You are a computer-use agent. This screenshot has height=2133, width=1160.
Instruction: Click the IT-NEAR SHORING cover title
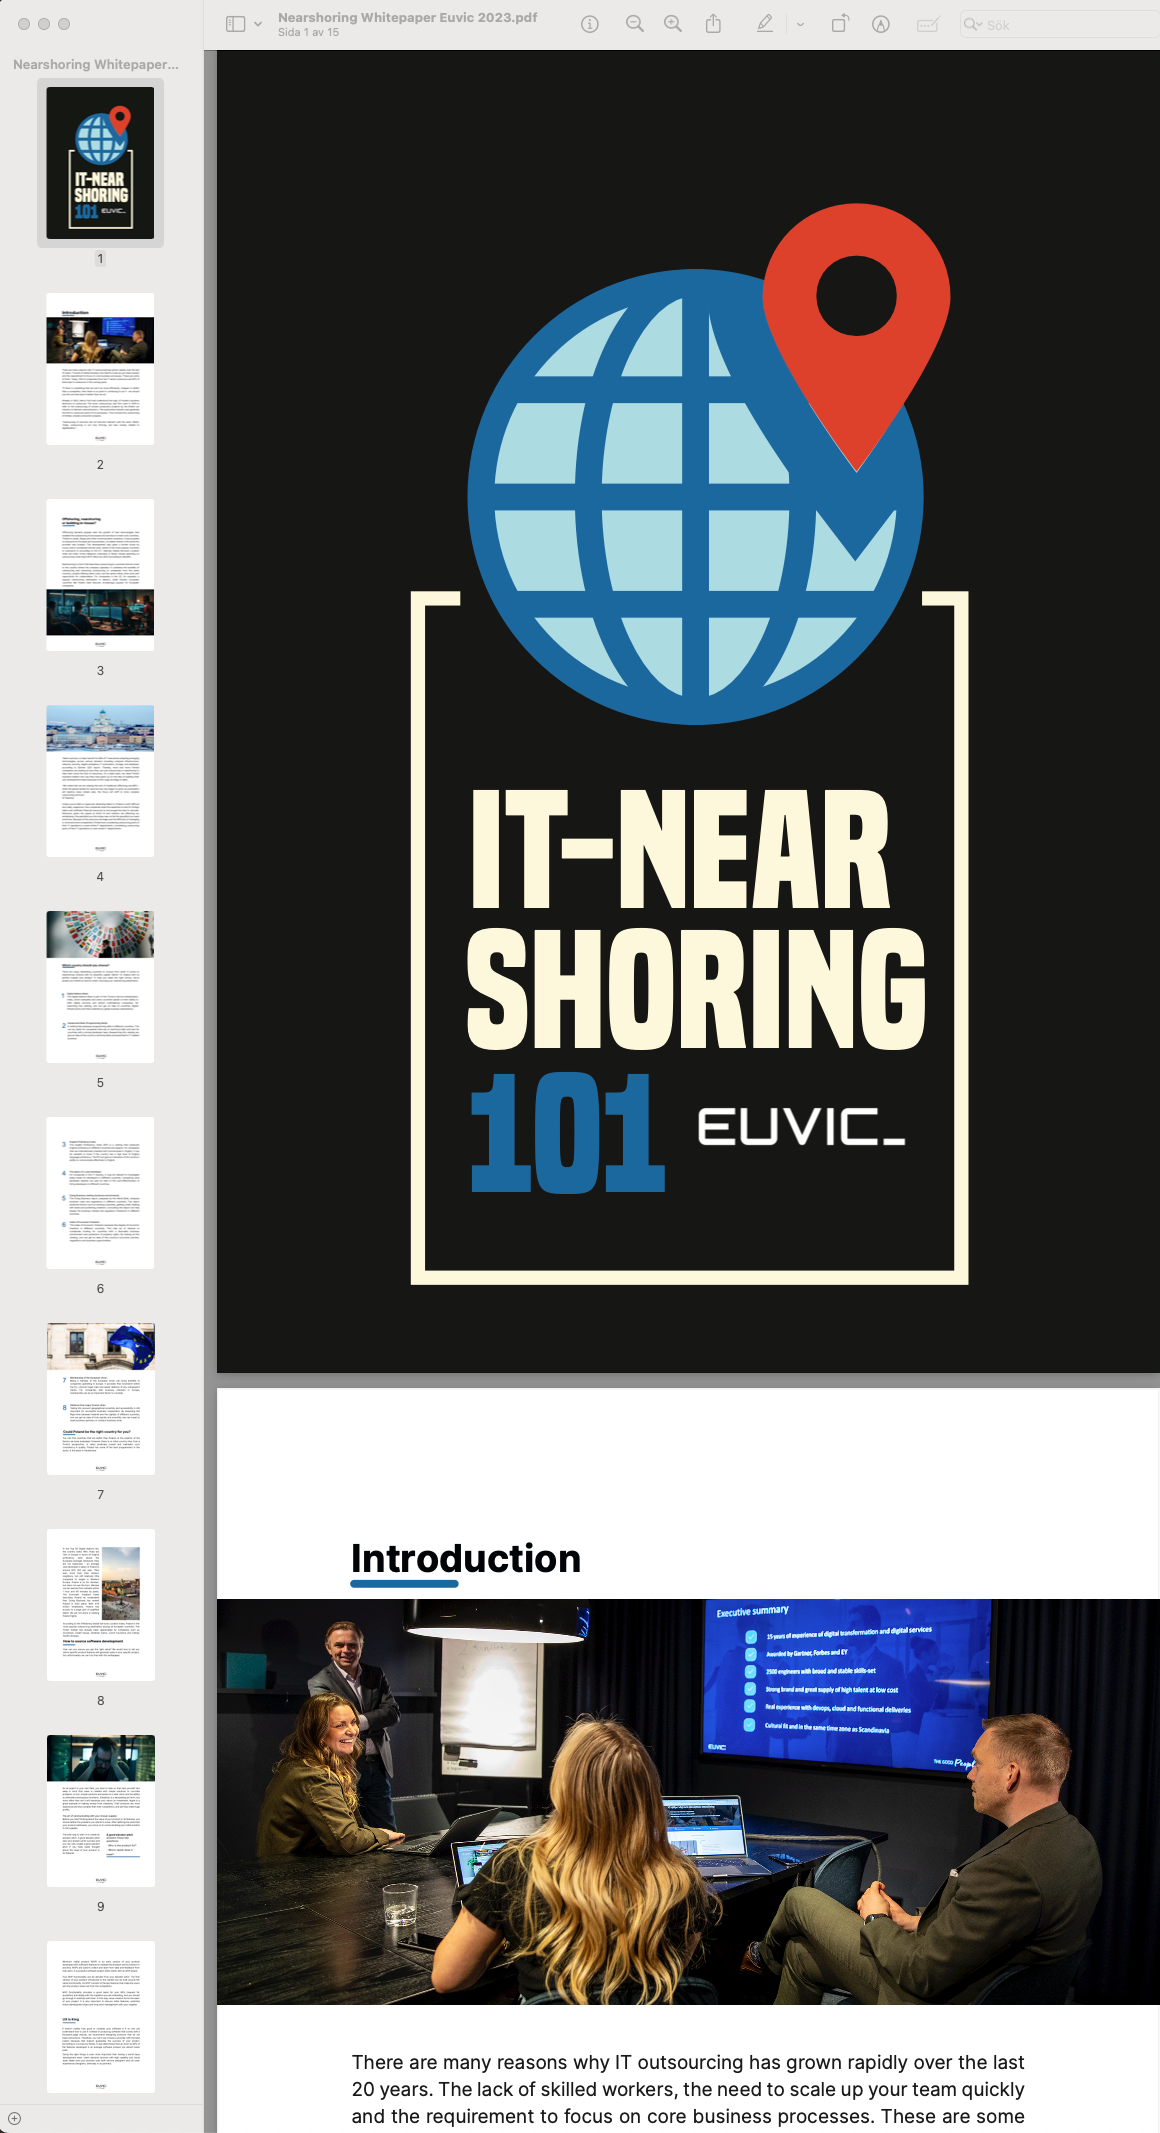tap(696, 920)
